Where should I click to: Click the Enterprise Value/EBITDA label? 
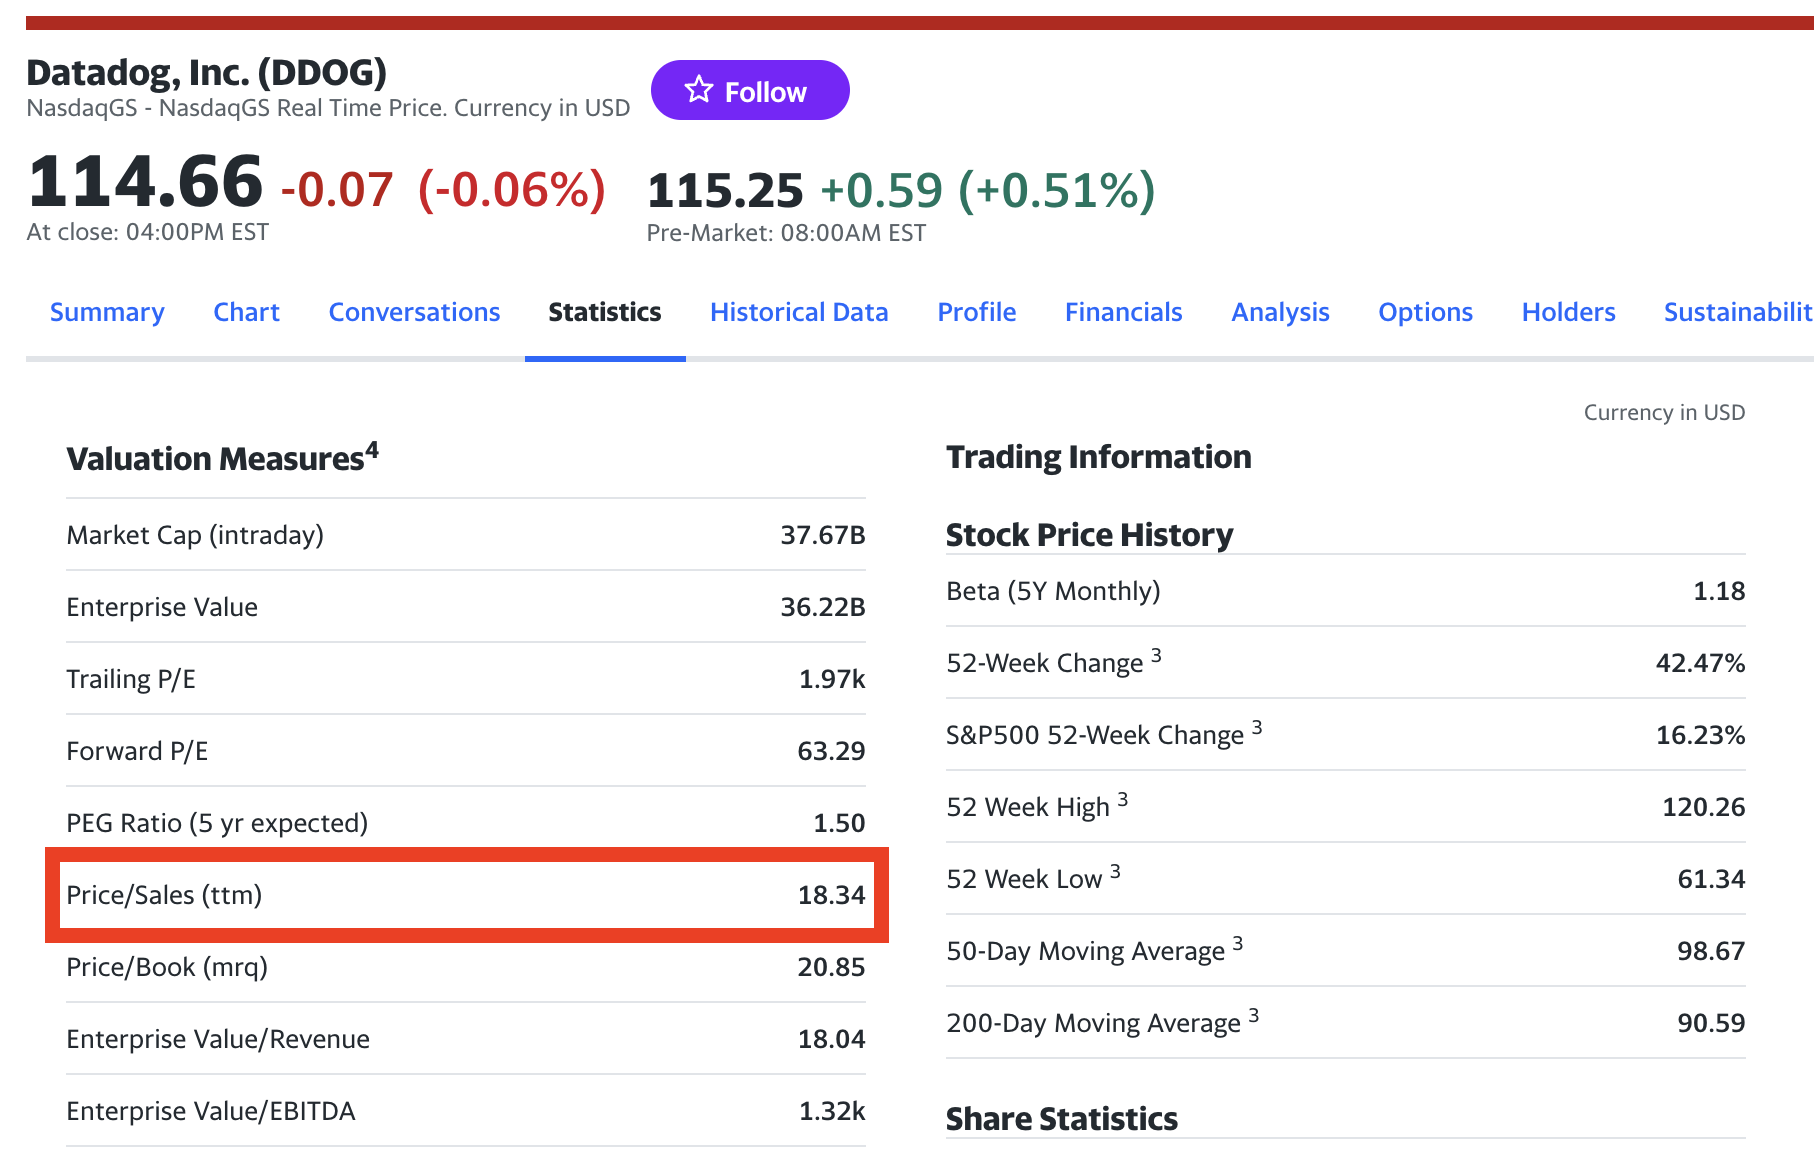211,1111
